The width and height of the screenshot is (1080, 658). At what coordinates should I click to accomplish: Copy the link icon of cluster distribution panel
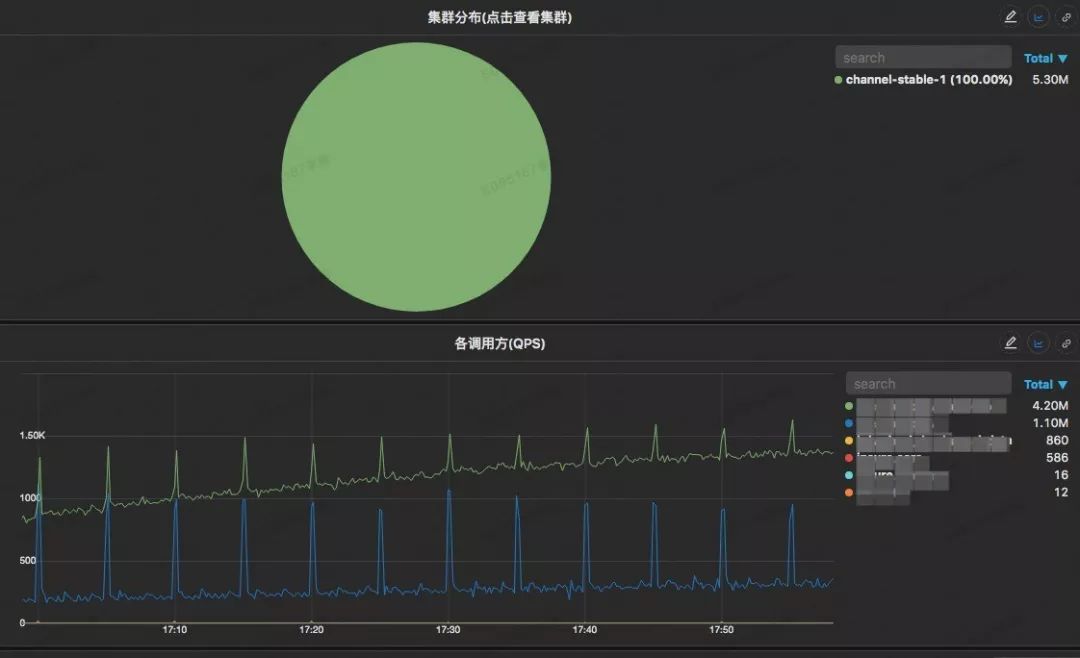(x=1066, y=17)
